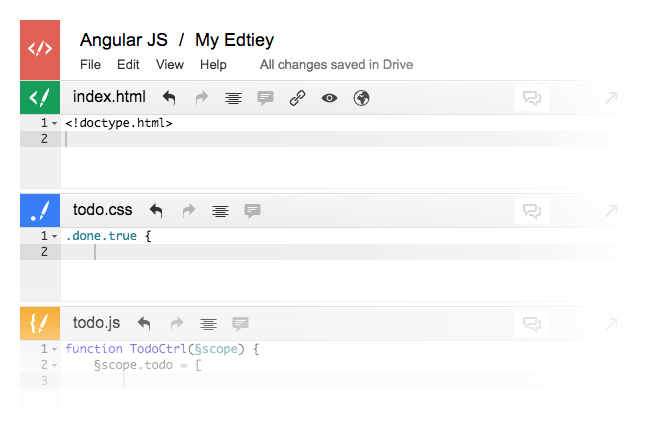
Task: Click the function TodoCtrl code line
Action: pos(162,349)
